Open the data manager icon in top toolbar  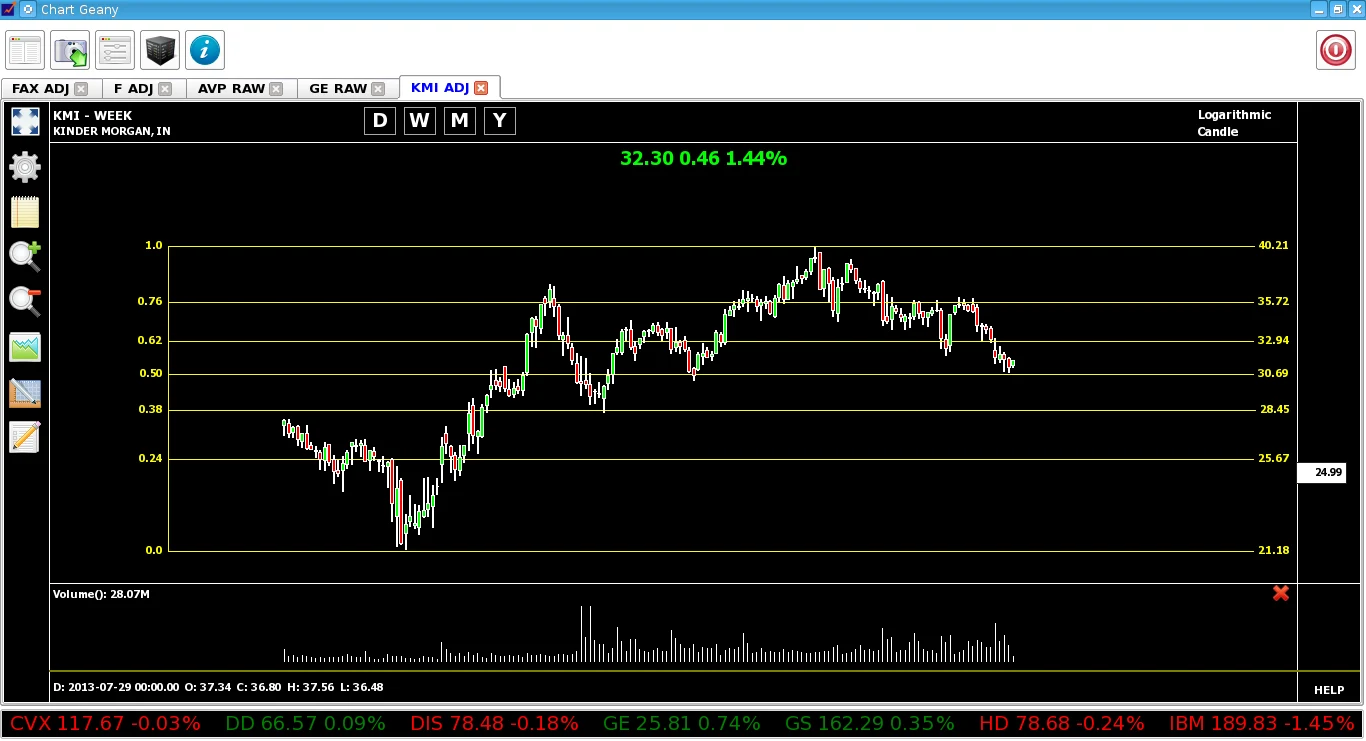click(25, 50)
